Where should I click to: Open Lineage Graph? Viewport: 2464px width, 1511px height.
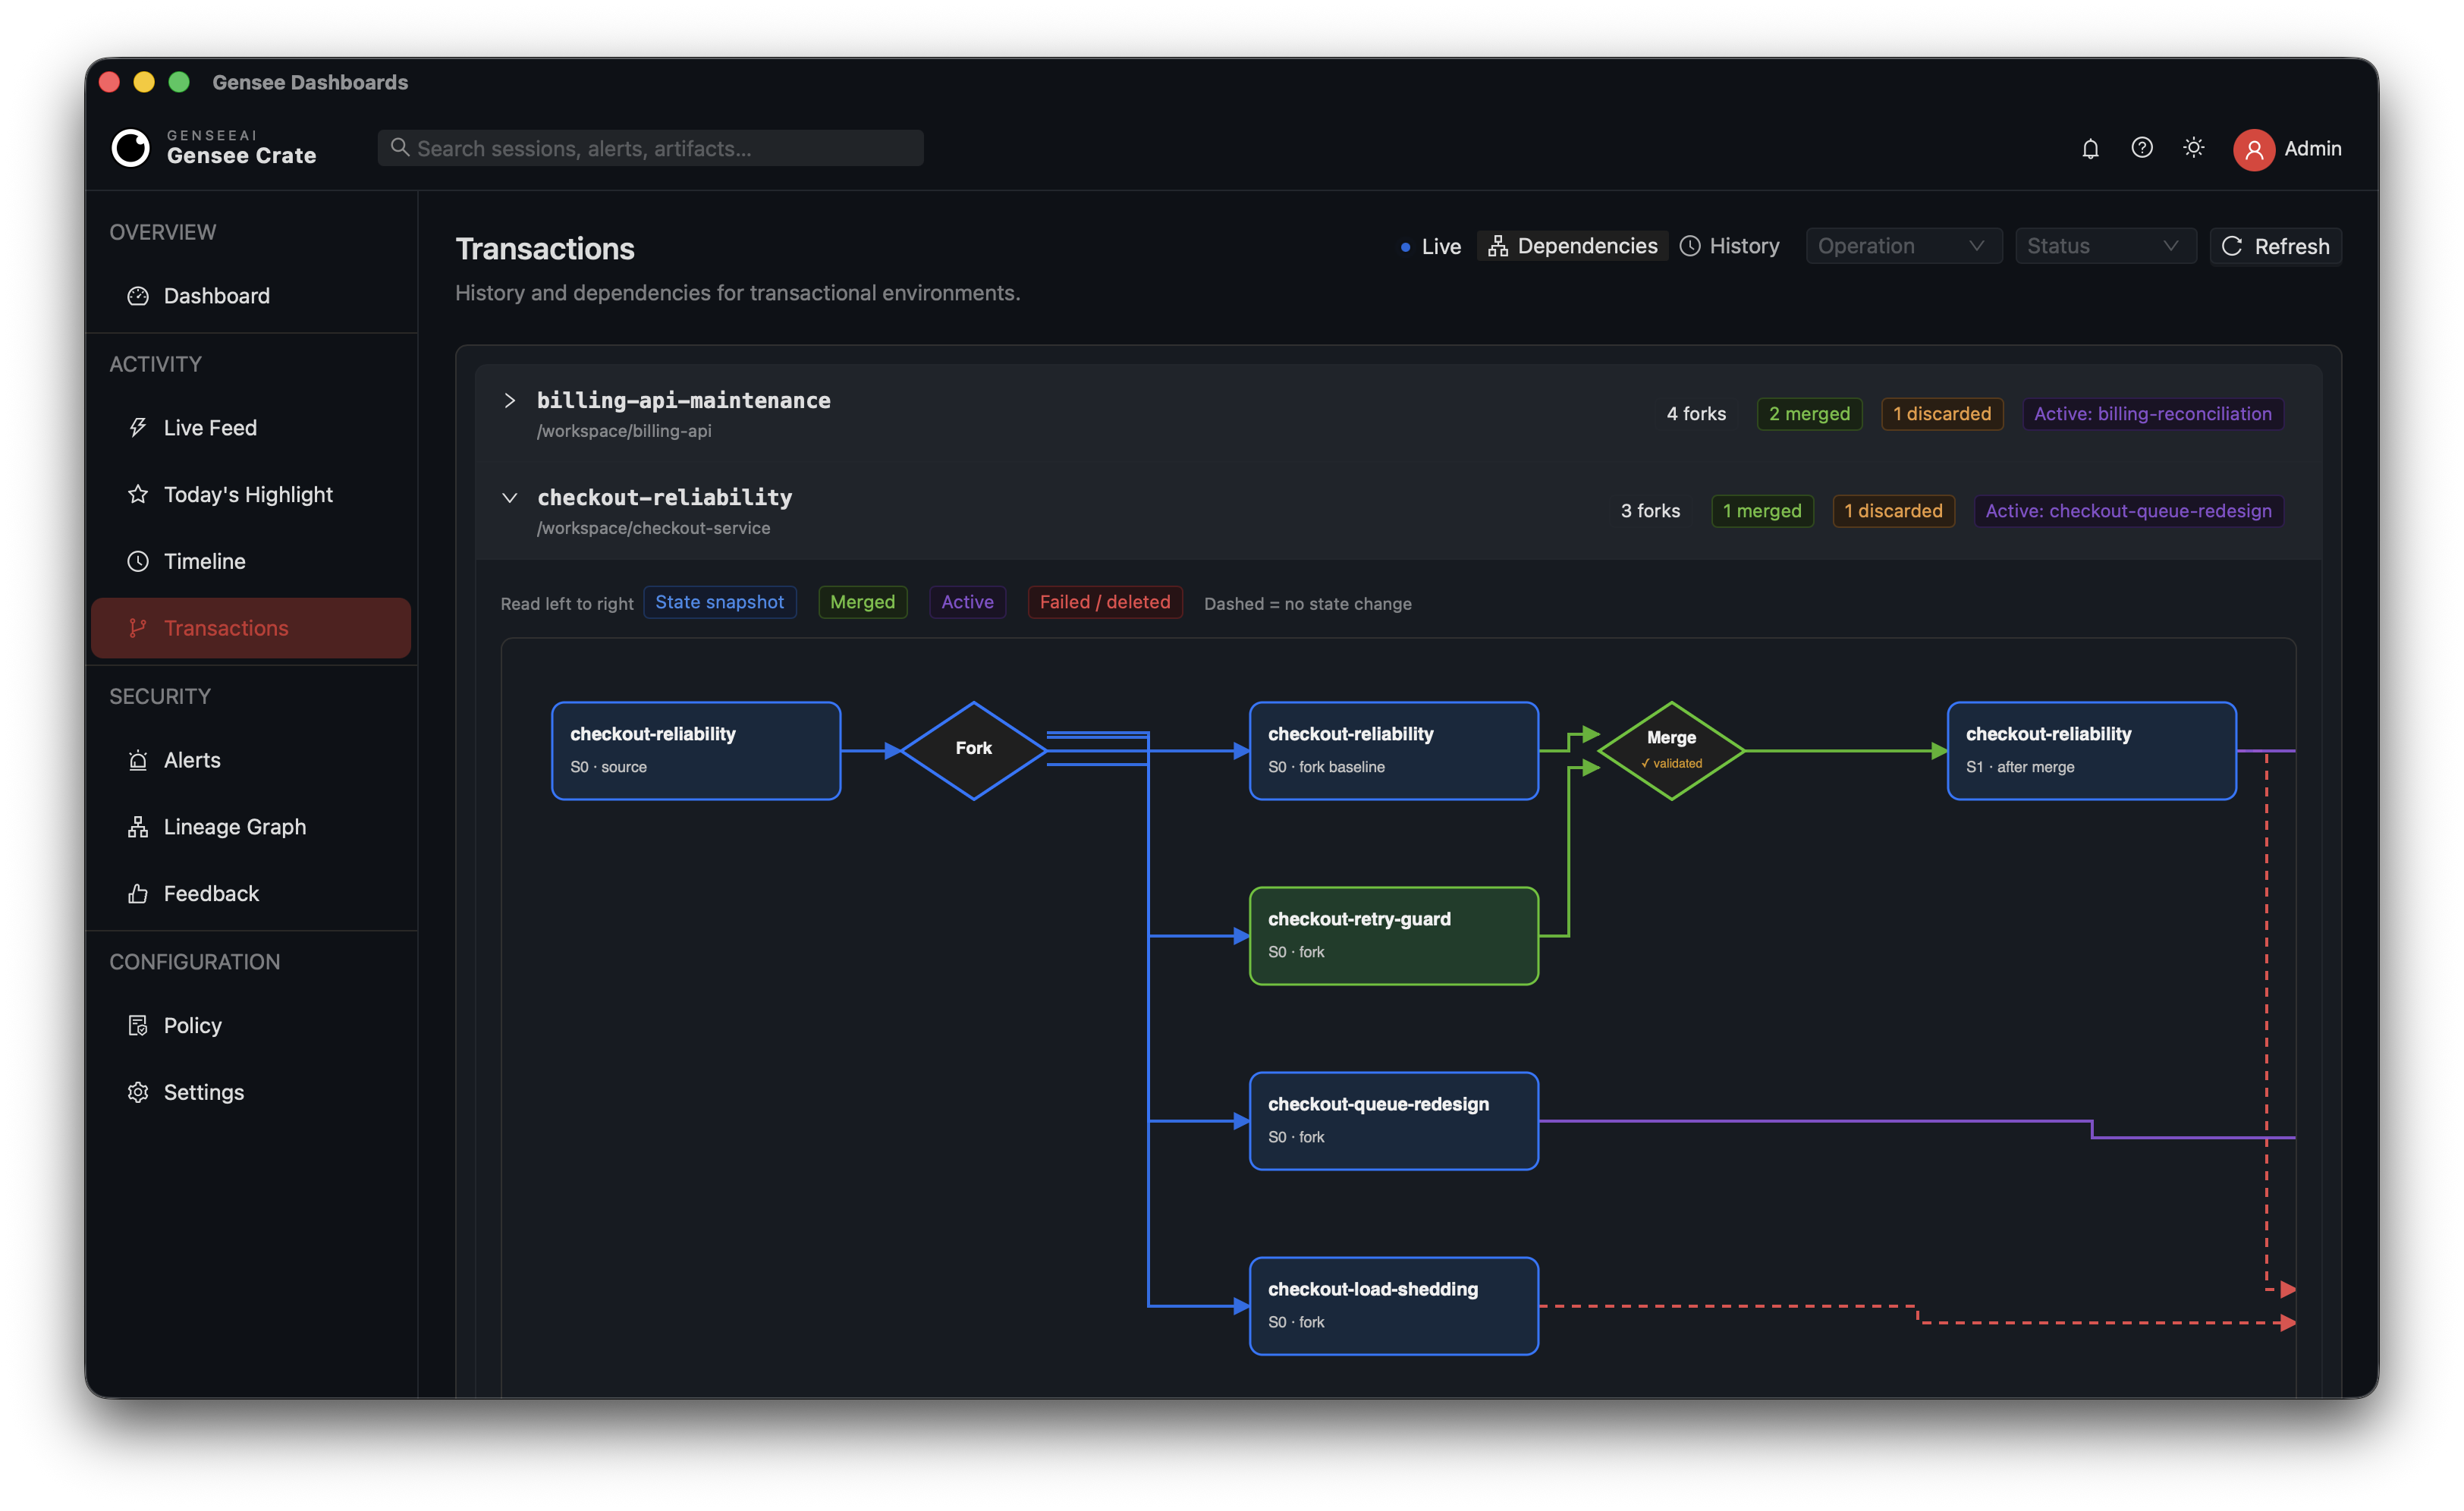tap(251, 827)
